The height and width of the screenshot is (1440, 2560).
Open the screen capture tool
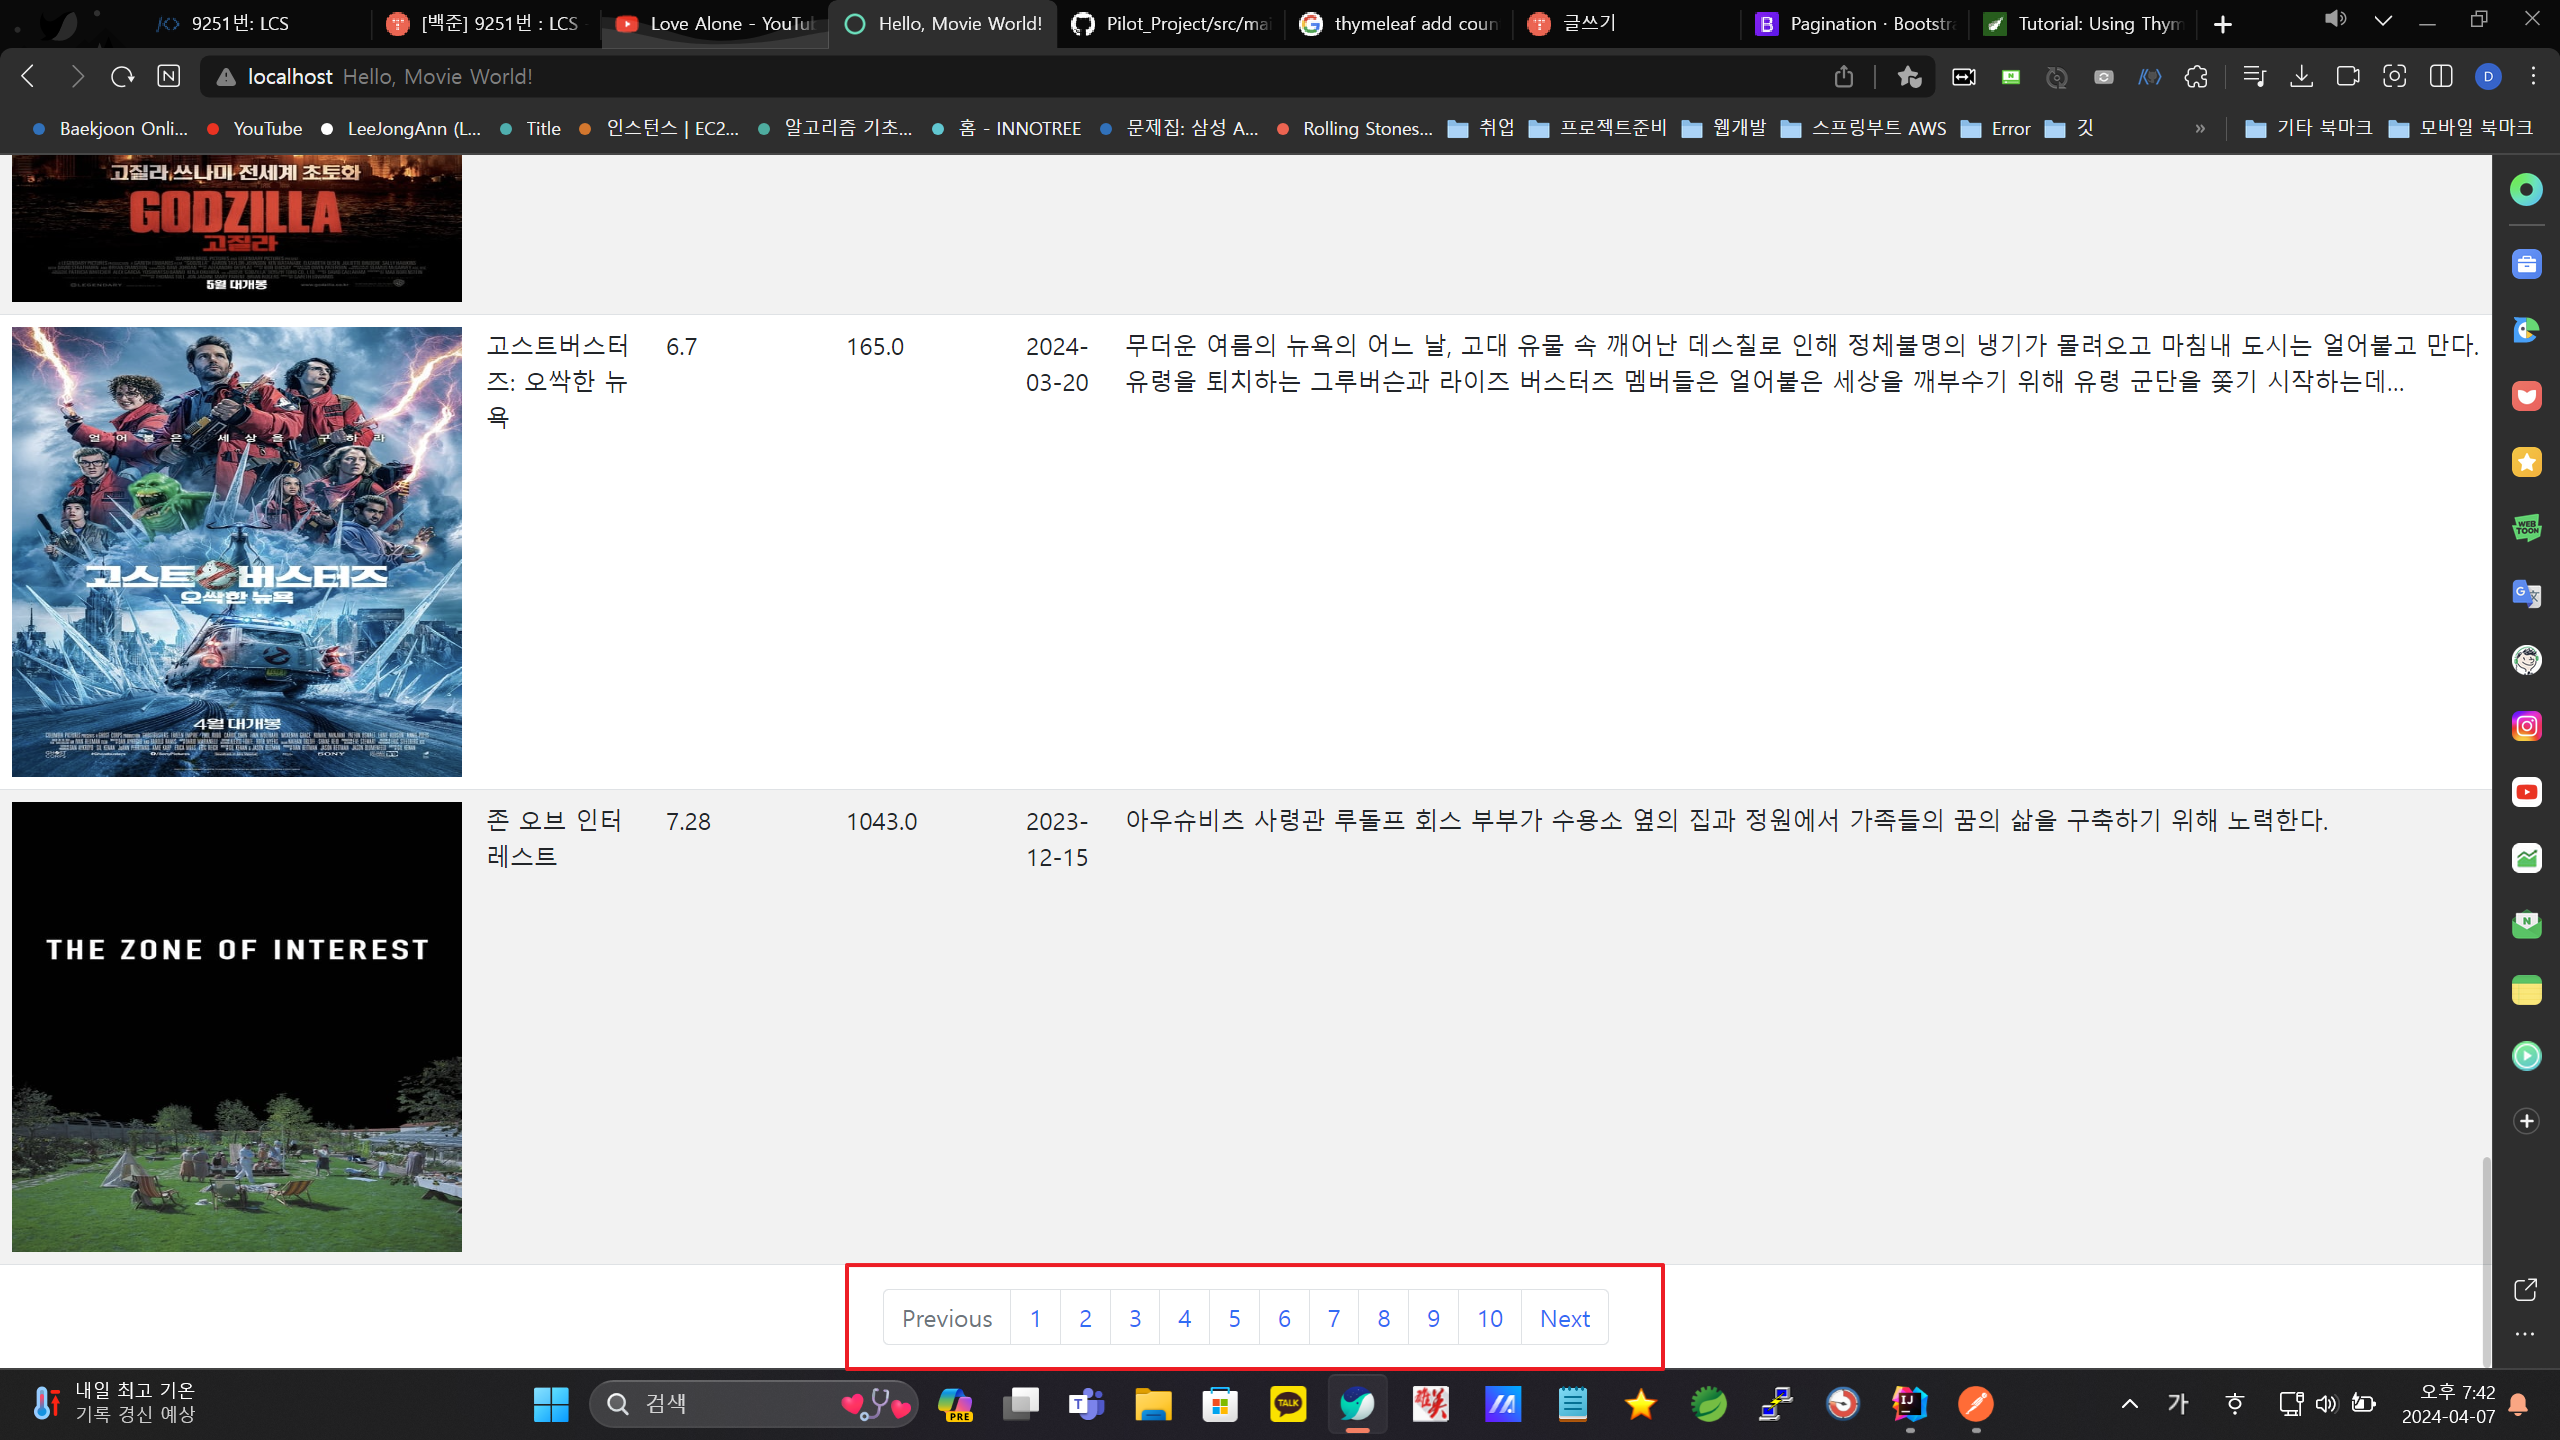click(2394, 76)
